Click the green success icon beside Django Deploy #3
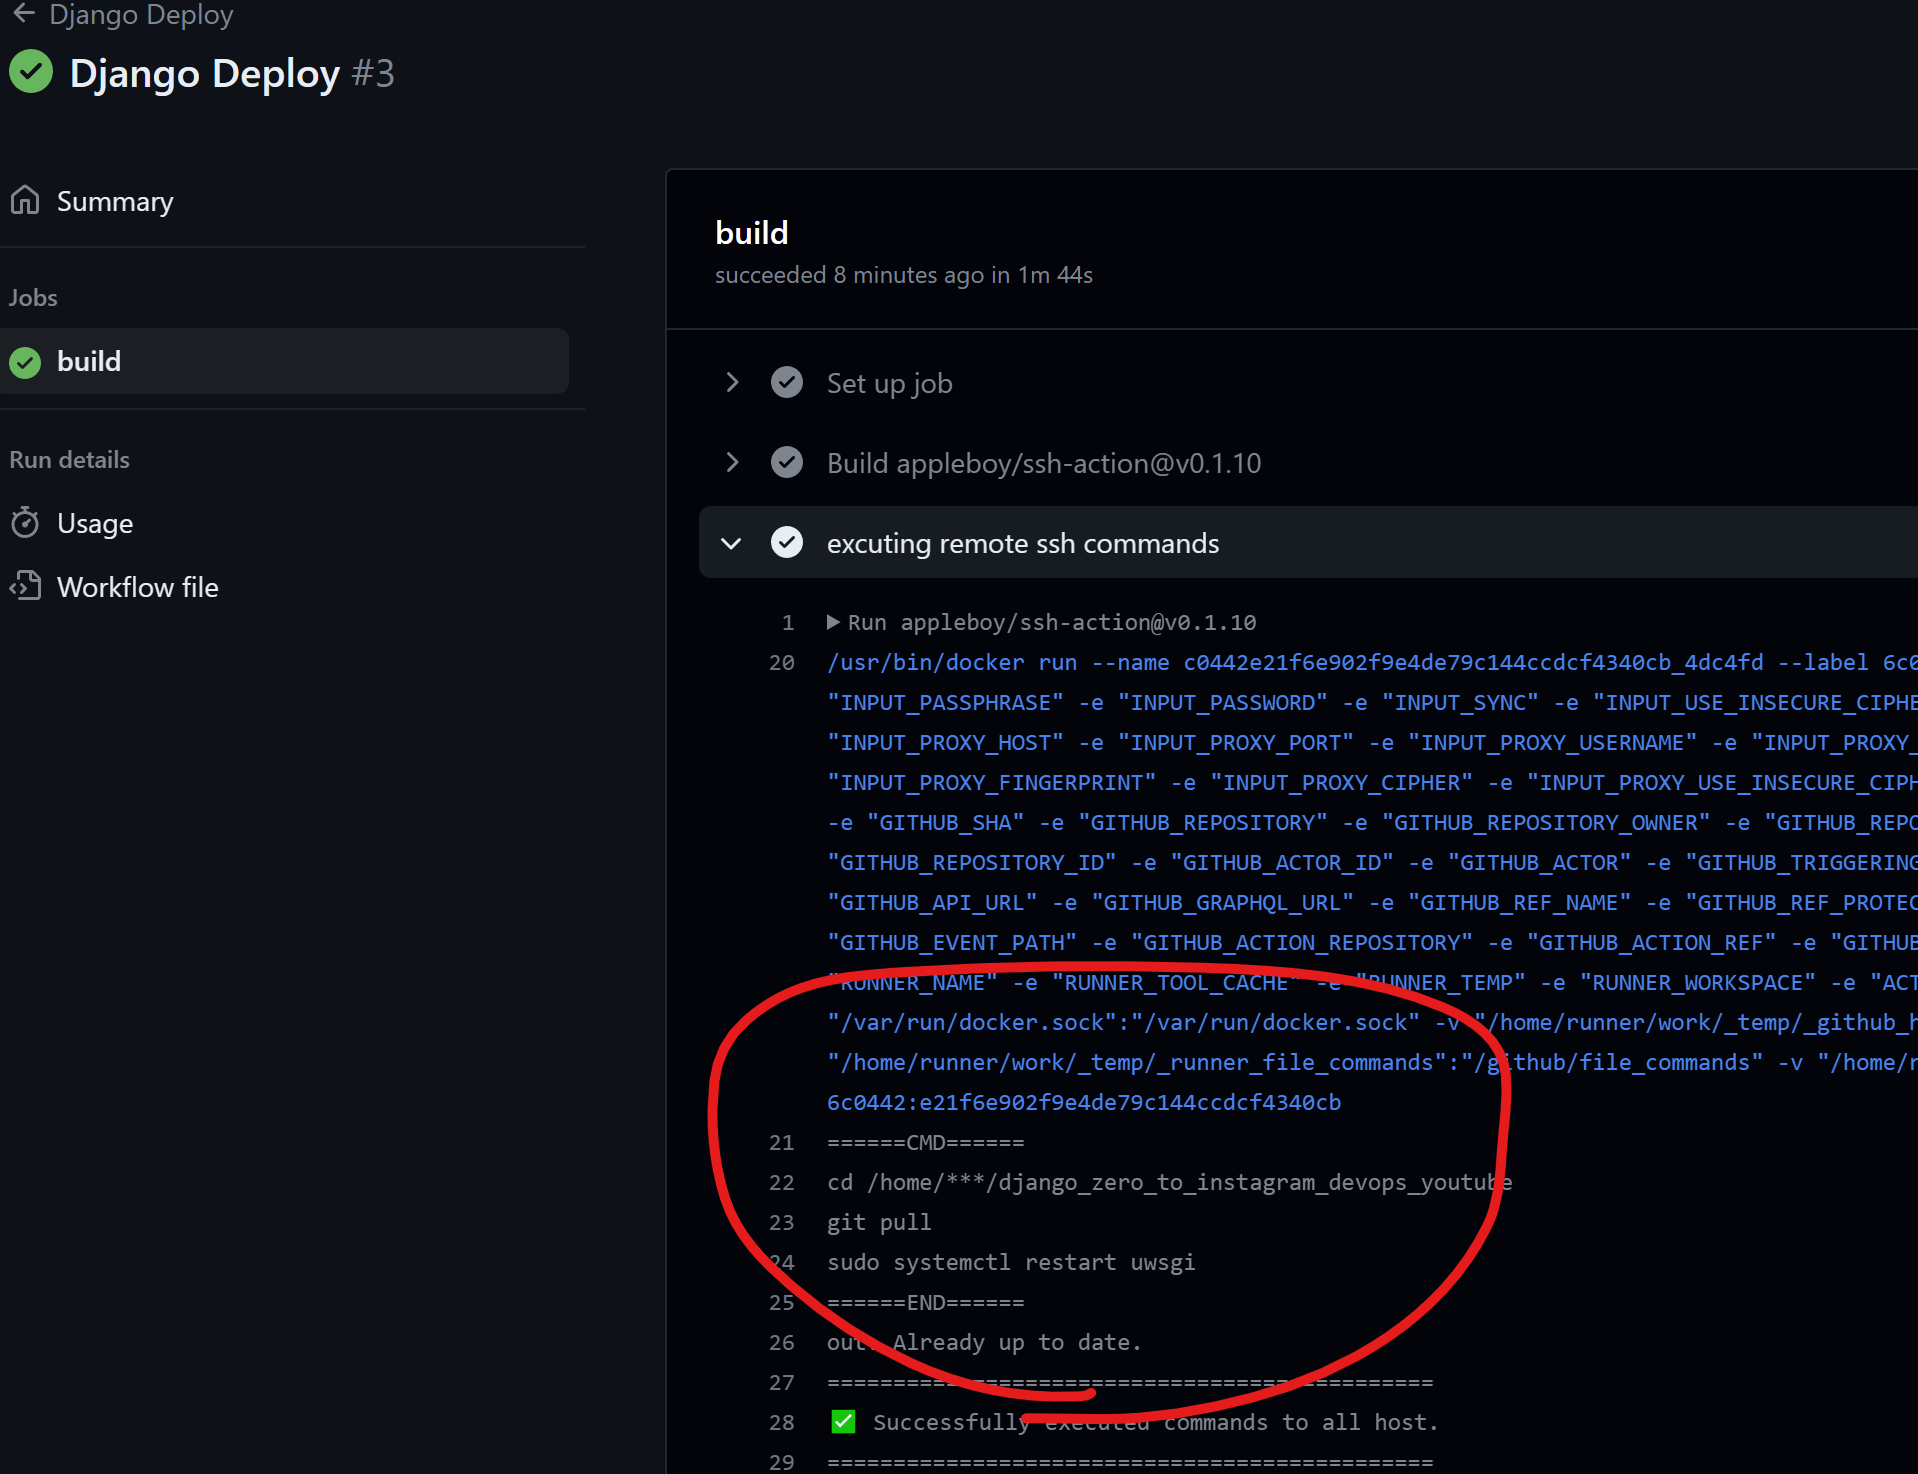Viewport: 1918px width, 1474px height. 31,72
